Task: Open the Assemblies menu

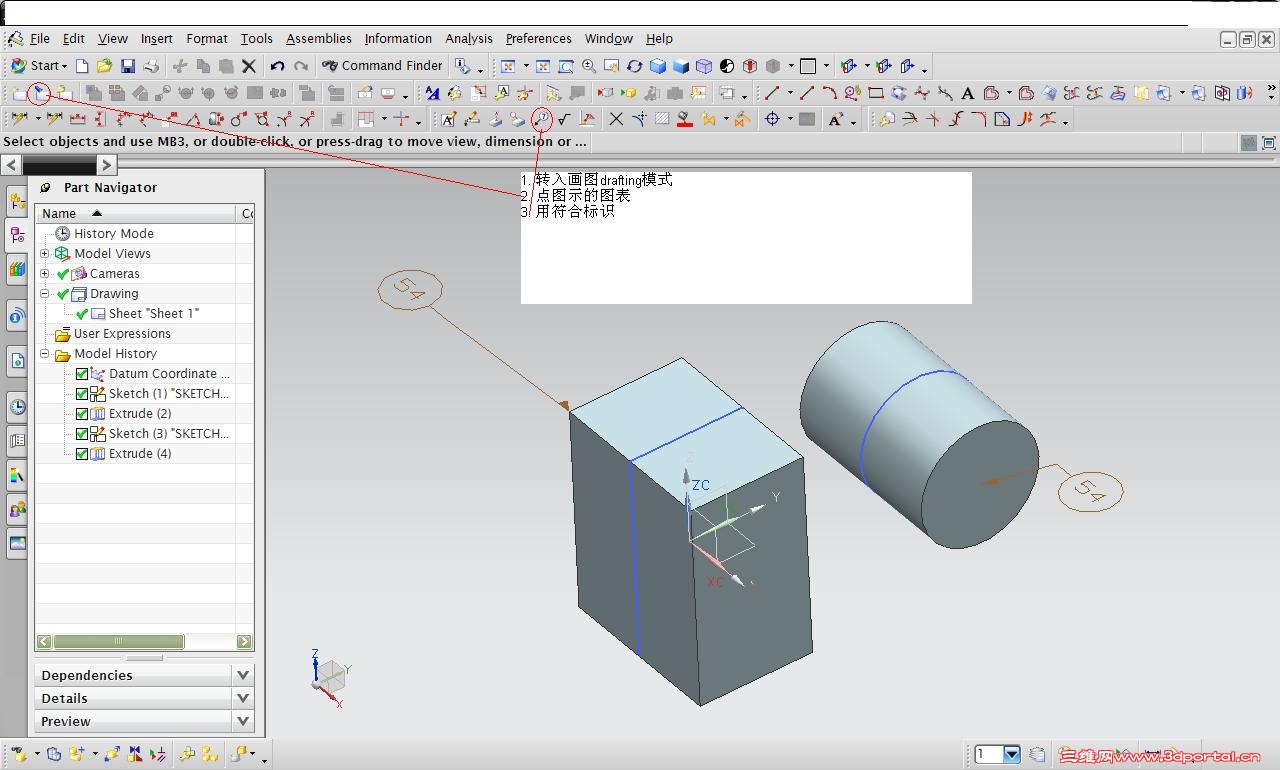Action: tap(319, 39)
